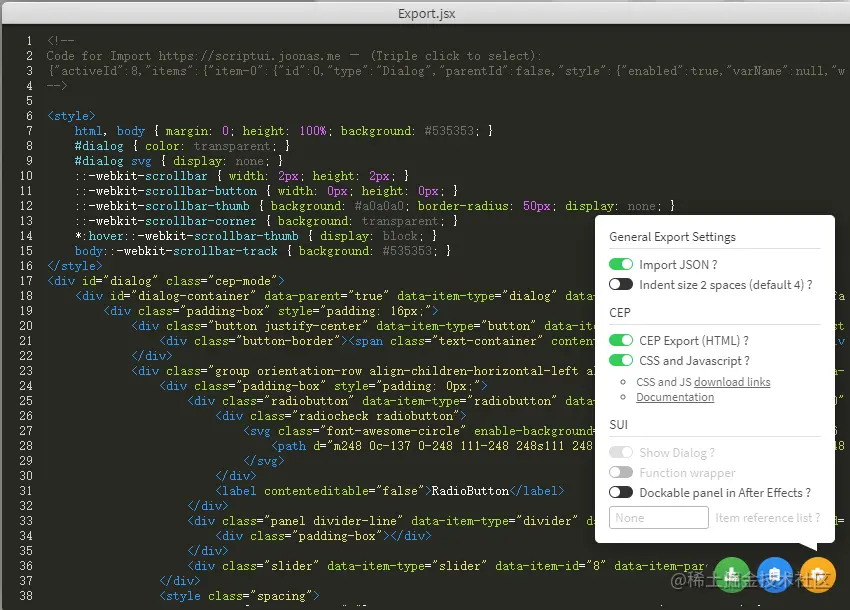Click the opening <style> tag on line 6

[x=71, y=115]
